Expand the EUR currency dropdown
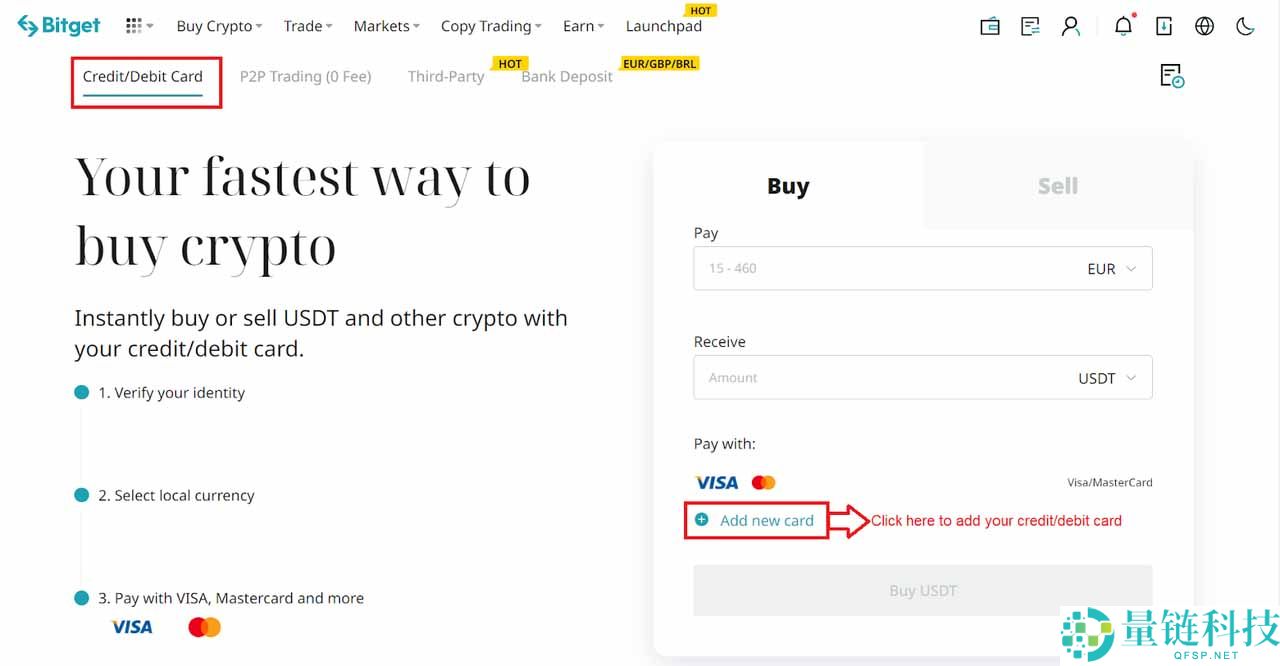The height and width of the screenshot is (666, 1280). click(1111, 269)
